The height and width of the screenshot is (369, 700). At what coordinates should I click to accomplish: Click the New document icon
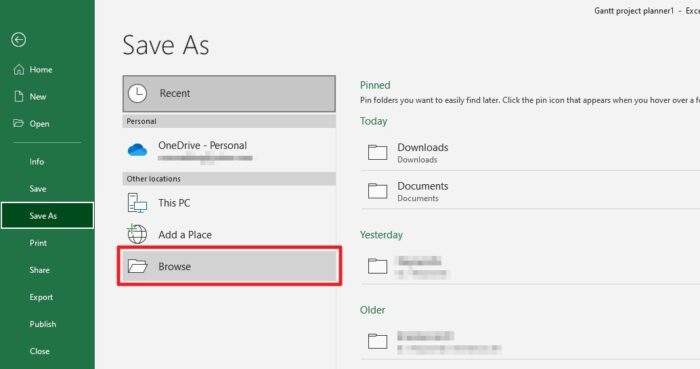click(x=19, y=96)
